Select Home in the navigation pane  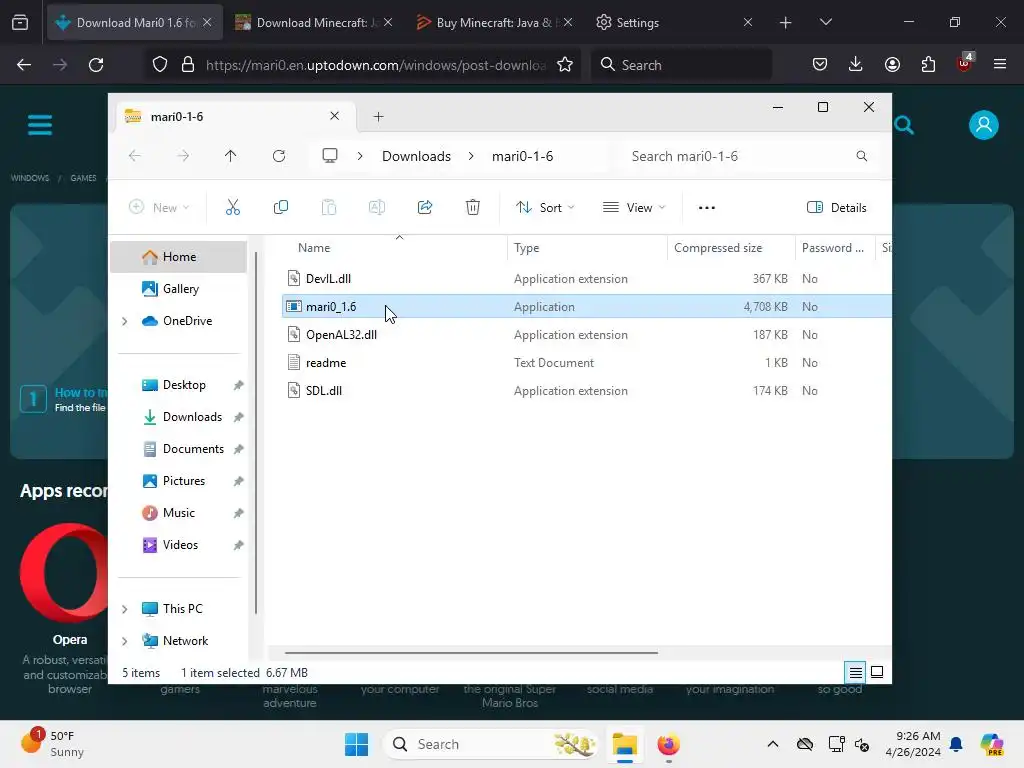click(x=178, y=257)
